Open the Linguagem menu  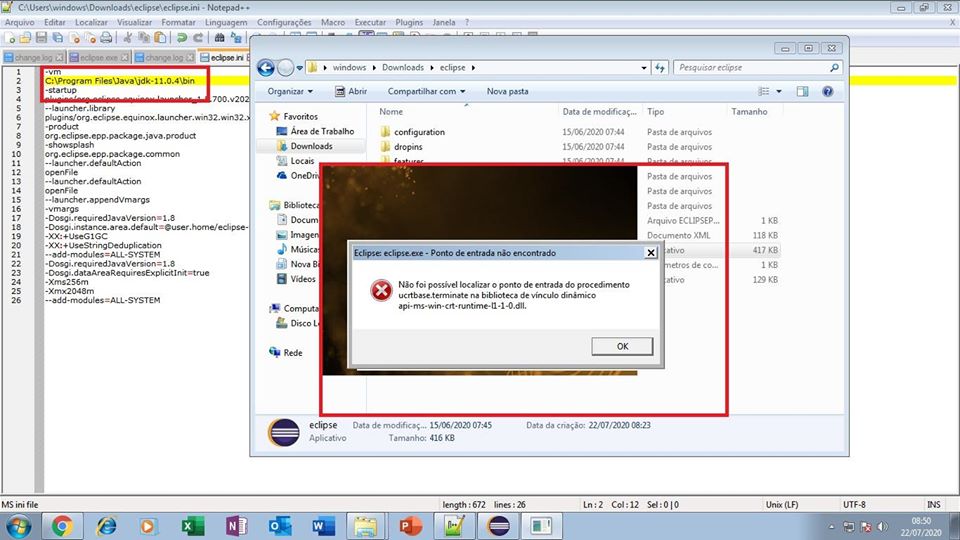226,22
